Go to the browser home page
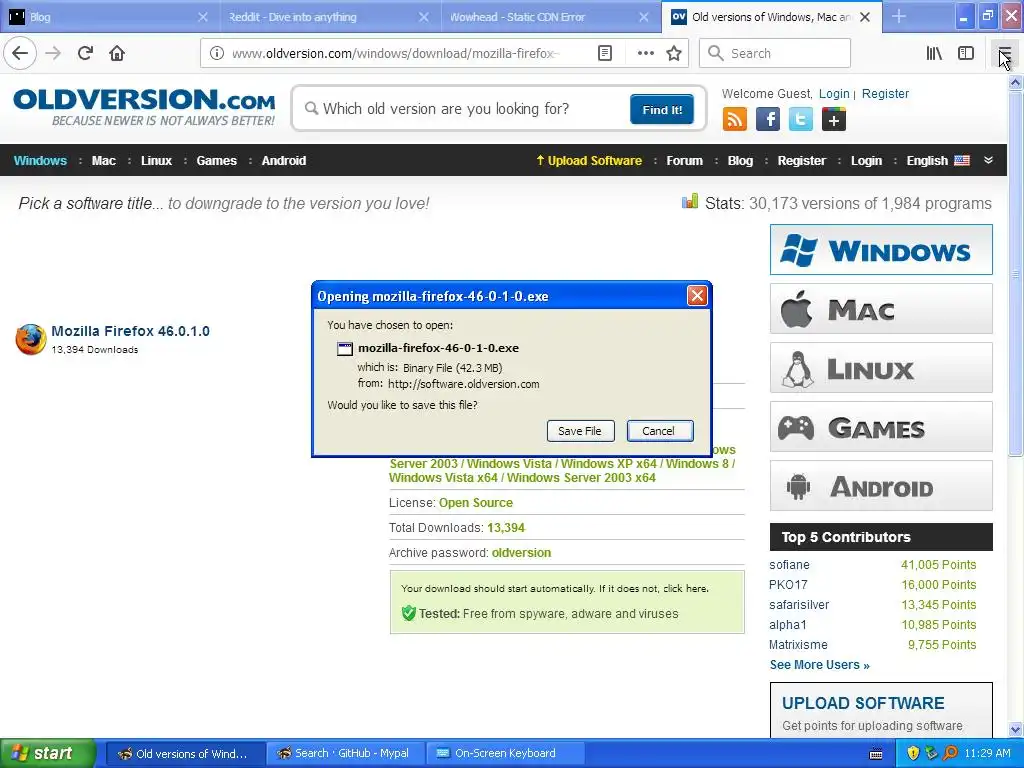 pyautogui.click(x=117, y=53)
